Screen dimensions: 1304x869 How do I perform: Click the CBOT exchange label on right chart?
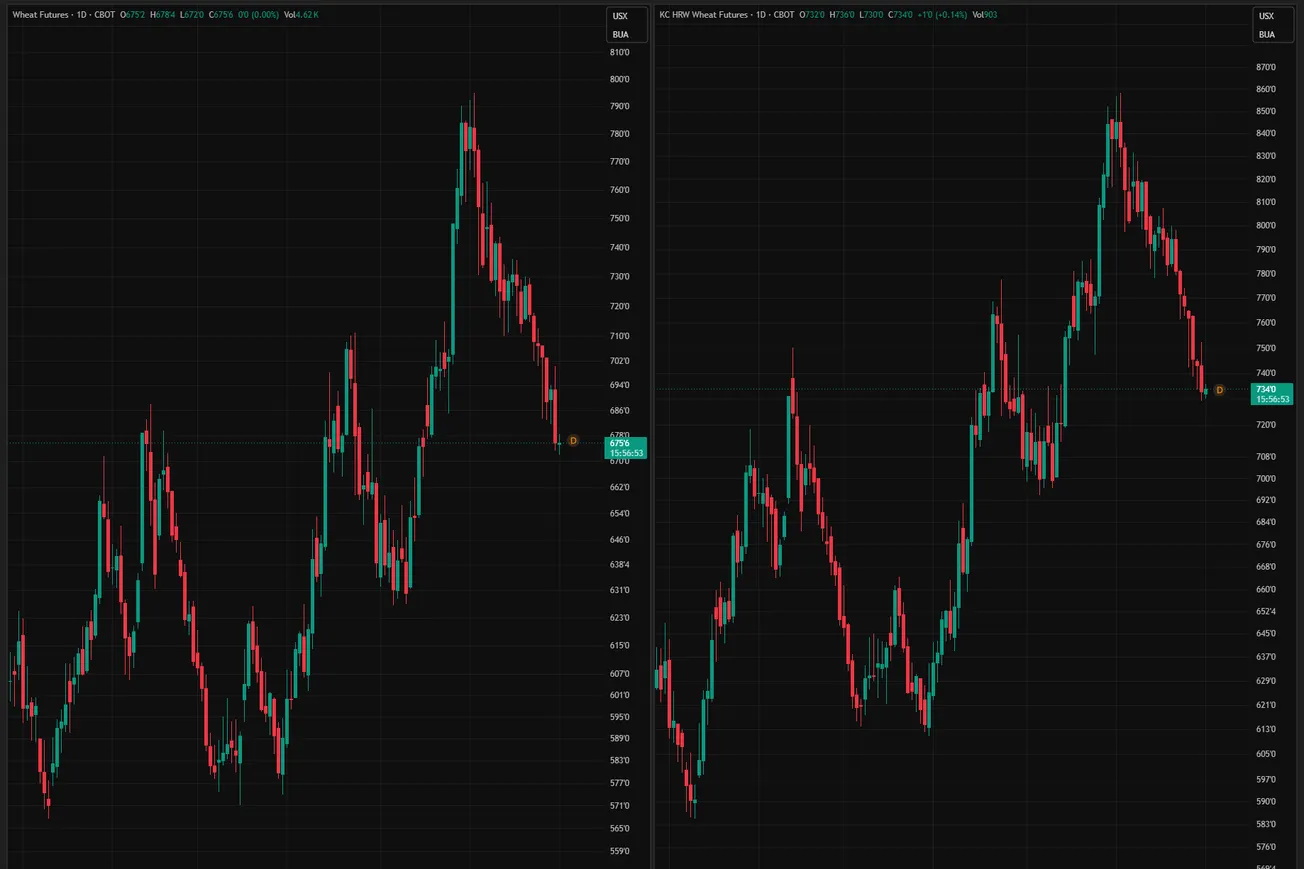tap(784, 15)
